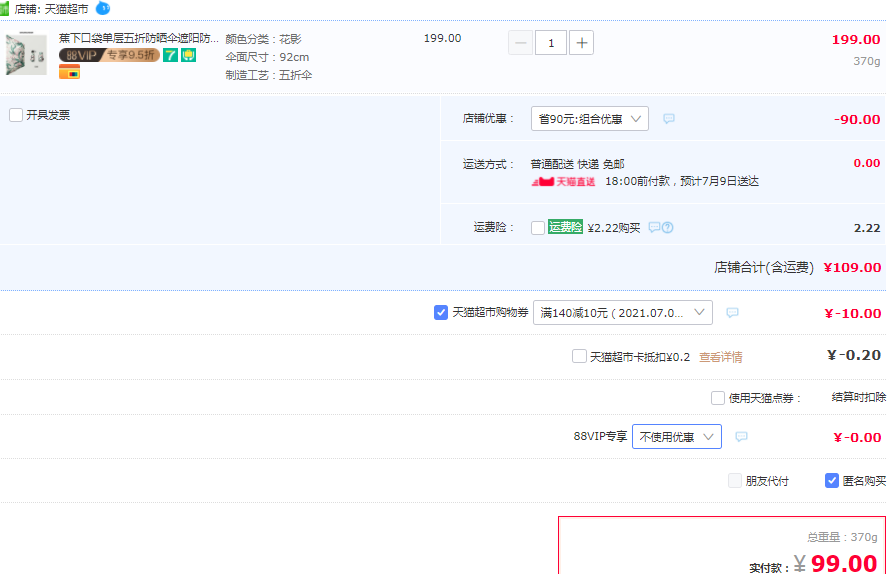Open the blue Wangwang chat icon by store name
Image resolution: width=890 pixels, height=574 pixels.
[x=103, y=8]
